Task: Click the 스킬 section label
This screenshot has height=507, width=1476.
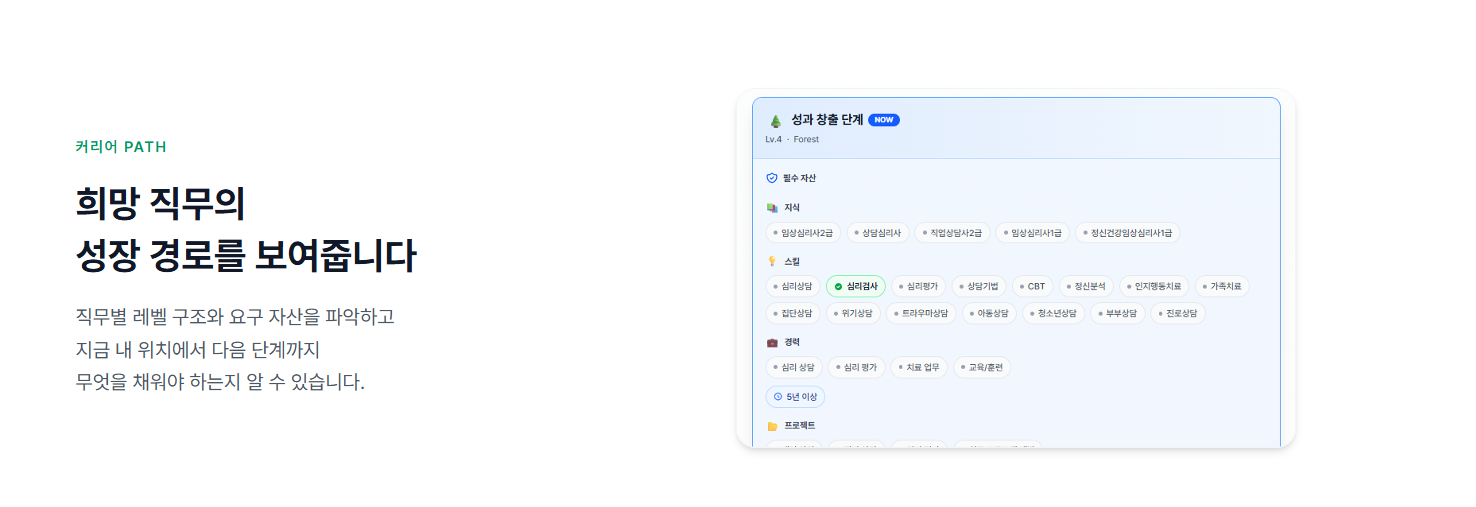Action: (792, 261)
